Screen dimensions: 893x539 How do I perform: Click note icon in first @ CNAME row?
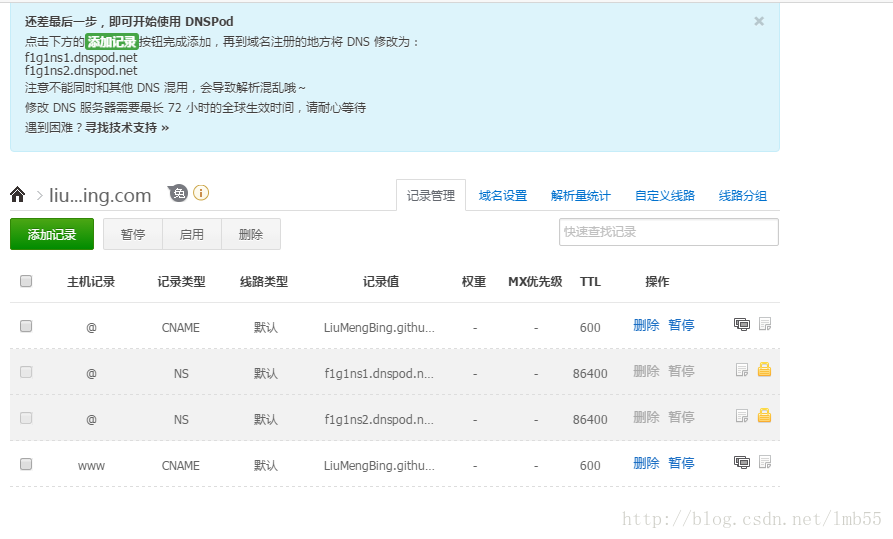(765, 324)
